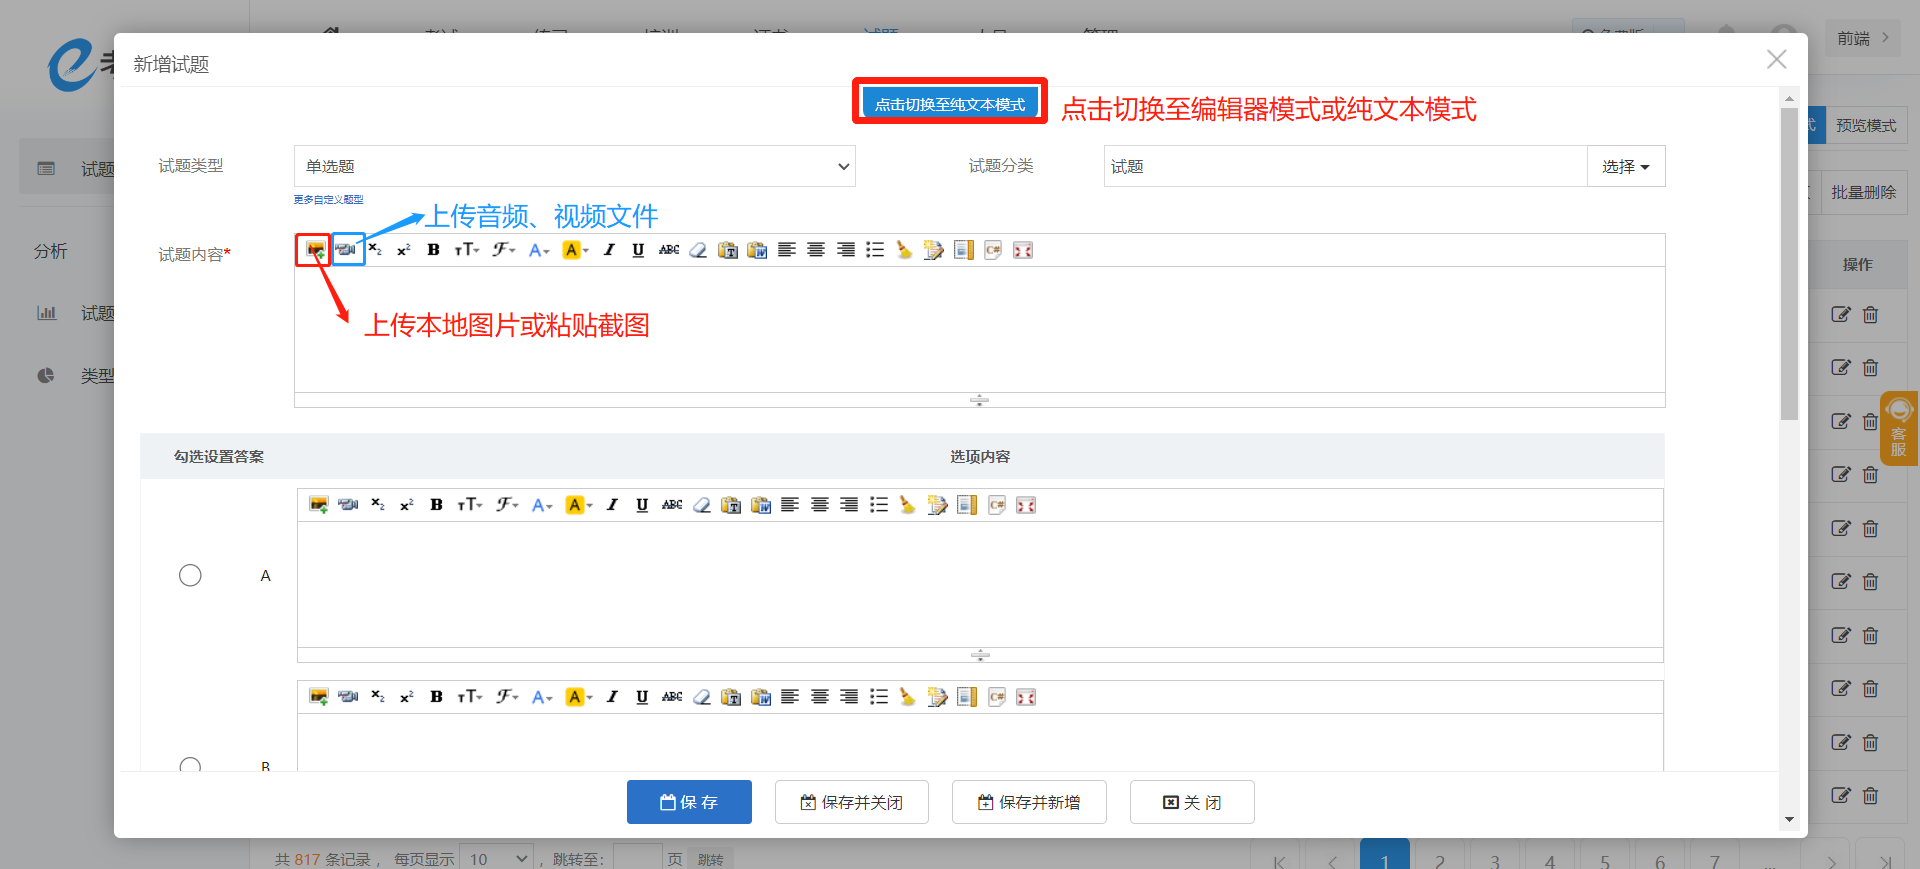The height and width of the screenshot is (869, 1920).
Task: Apply underline in option A editor toolbar
Action: pos(642,505)
